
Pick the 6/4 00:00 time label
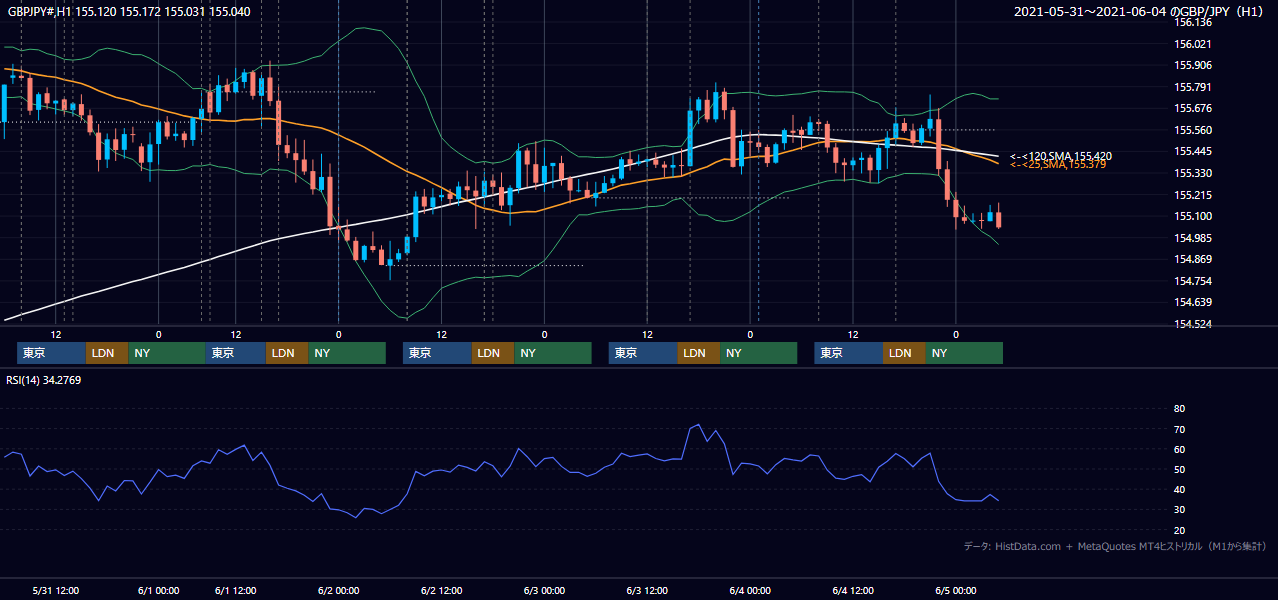(x=750, y=590)
